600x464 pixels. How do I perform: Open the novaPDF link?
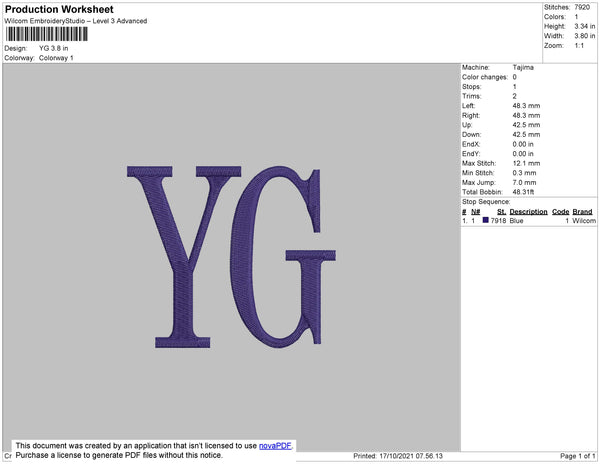coord(275,446)
